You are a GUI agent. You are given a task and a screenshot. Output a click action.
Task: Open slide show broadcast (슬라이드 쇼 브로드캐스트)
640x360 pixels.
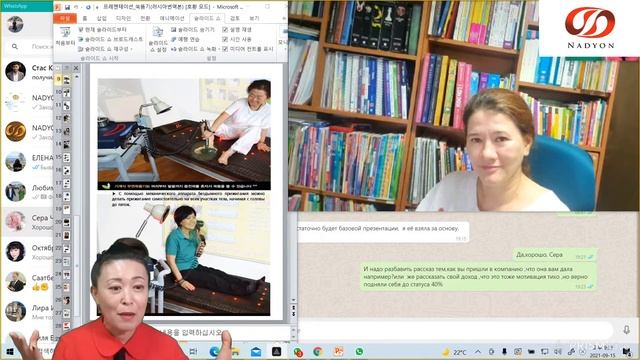(x=110, y=39)
